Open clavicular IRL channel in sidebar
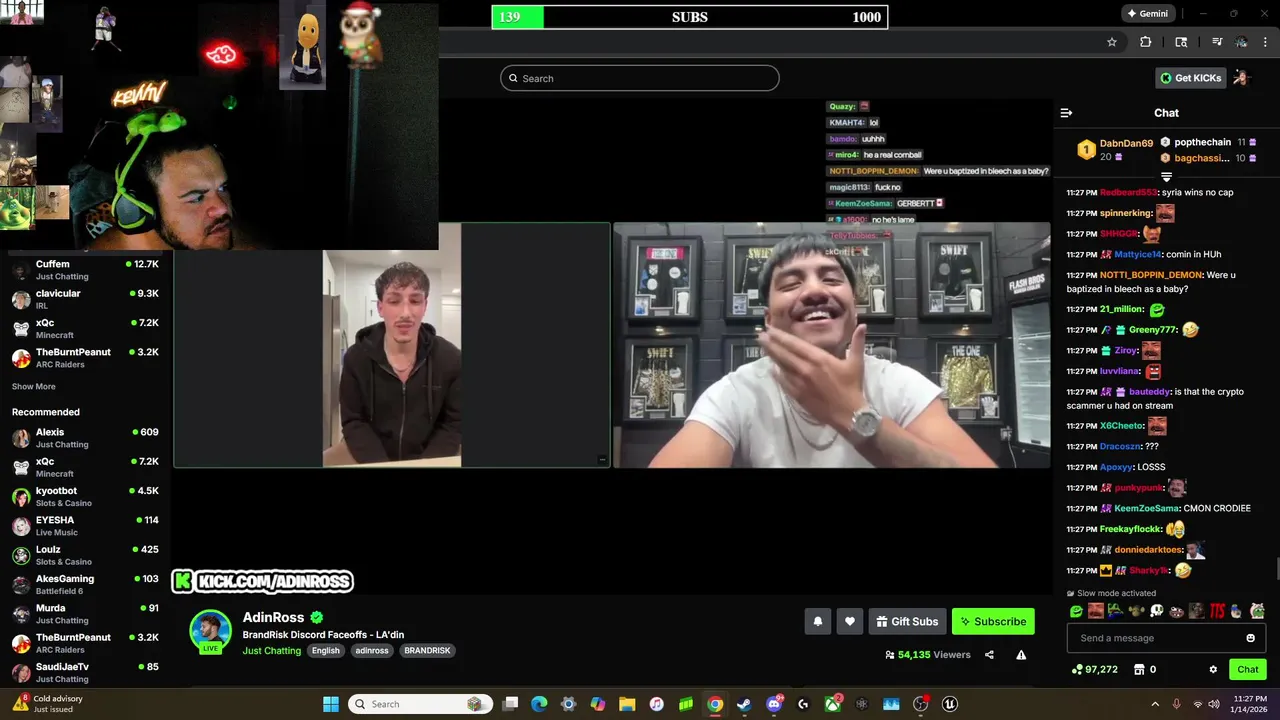Image resolution: width=1280 pixels, height=720 pixels. [85, 299]
